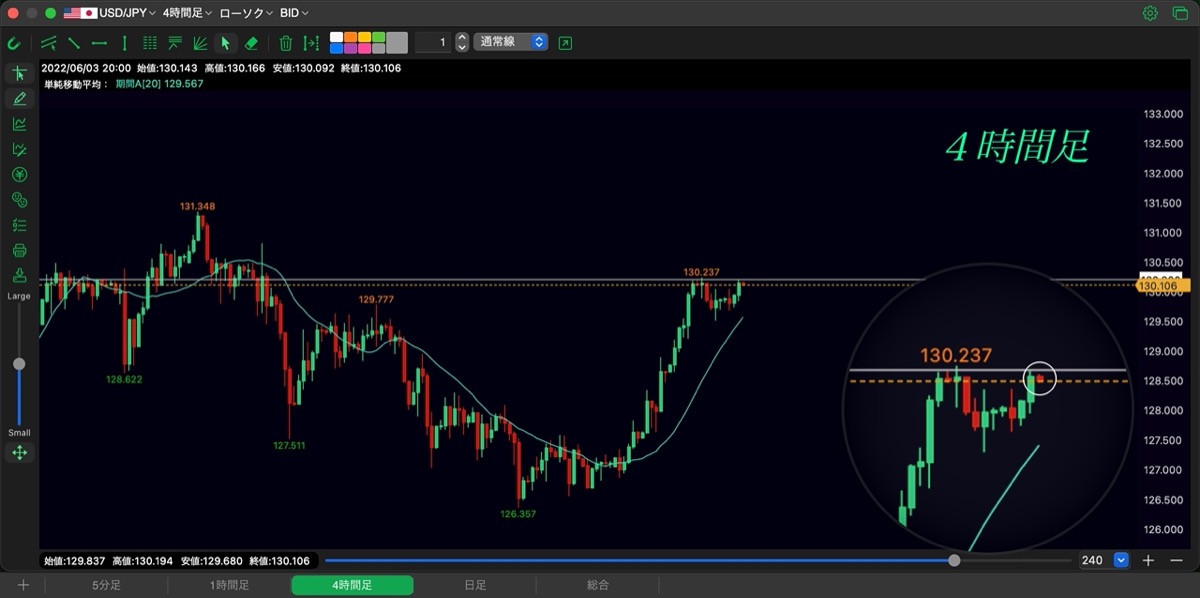Toggle the pencil drawing mode in sidebar
This screenshot has width=1200, height=598.
tap(19, 99)
